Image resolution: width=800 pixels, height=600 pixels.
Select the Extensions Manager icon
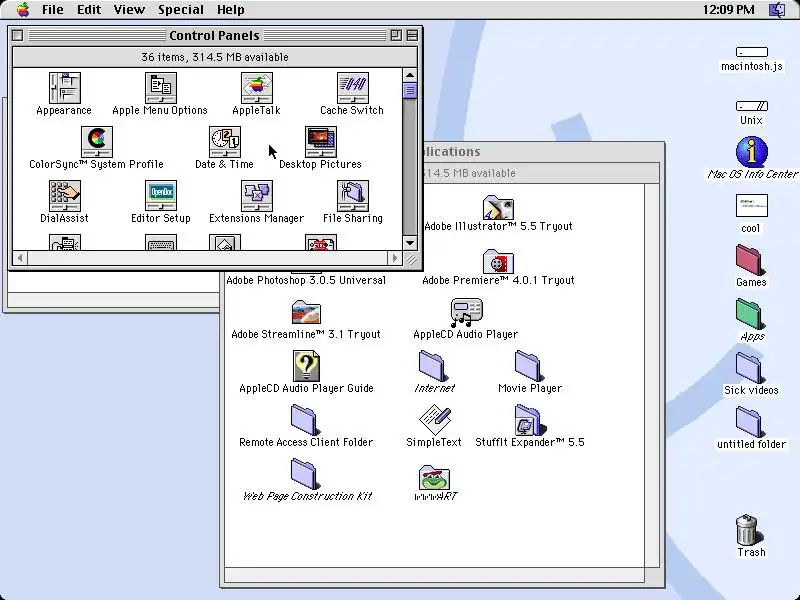[x=257, y=196]
